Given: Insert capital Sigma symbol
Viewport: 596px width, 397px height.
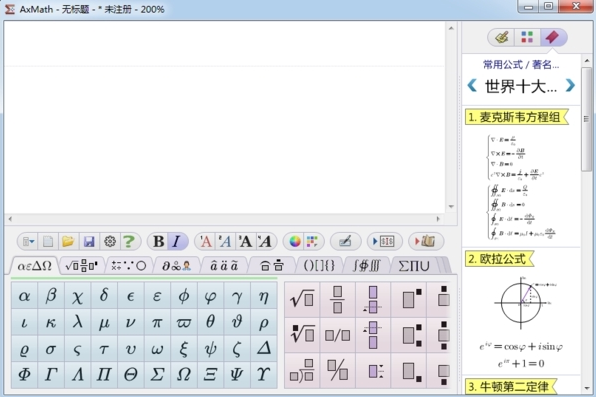Looking at the screenshot, I should [157, 375].
